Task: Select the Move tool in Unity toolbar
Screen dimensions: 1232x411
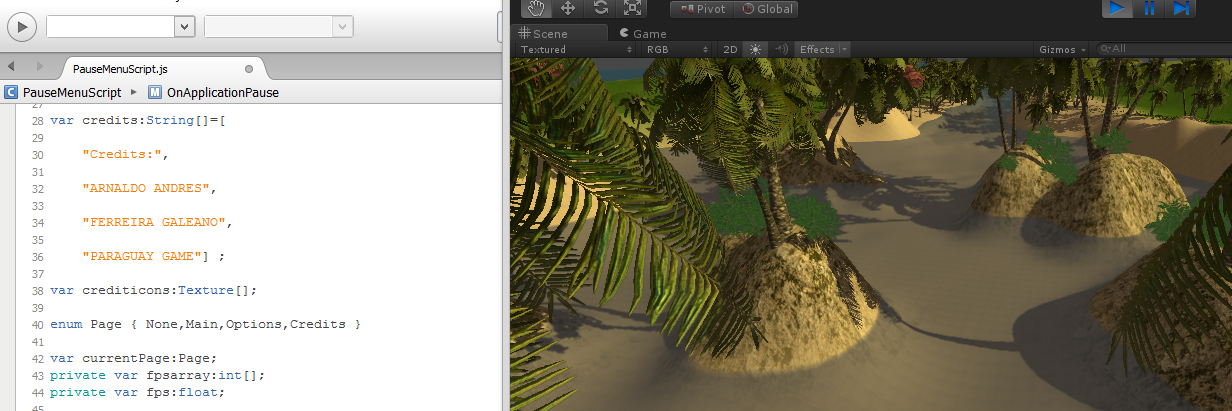Action: coord(568,8)
